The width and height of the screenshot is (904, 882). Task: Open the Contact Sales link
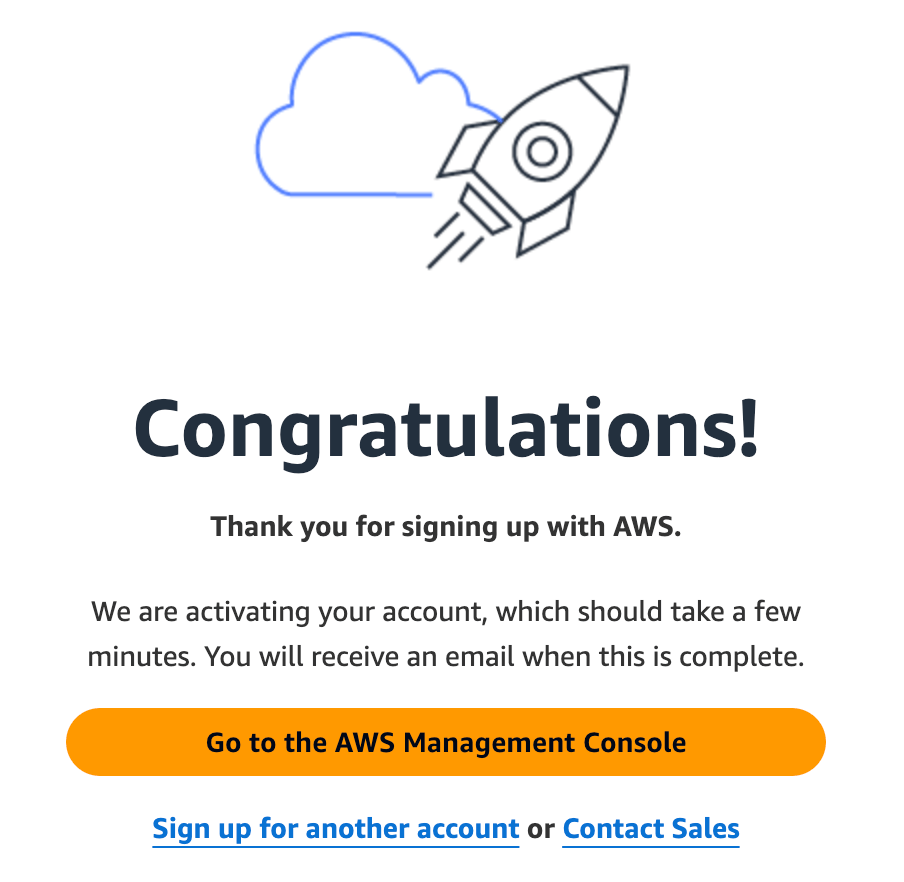pyautogui.click(x=651, y=829)
